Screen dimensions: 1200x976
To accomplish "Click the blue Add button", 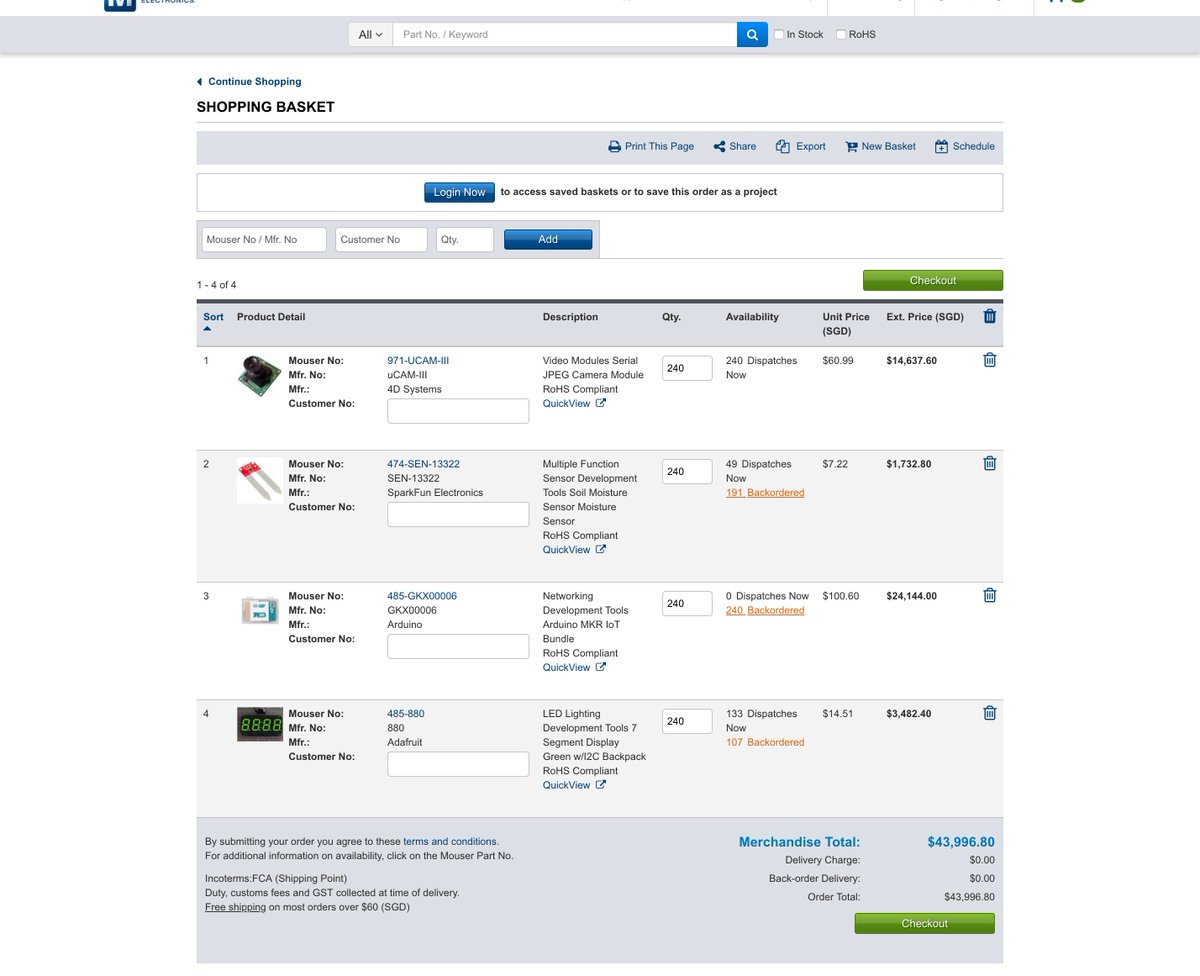I will click(x=548, y=240).
